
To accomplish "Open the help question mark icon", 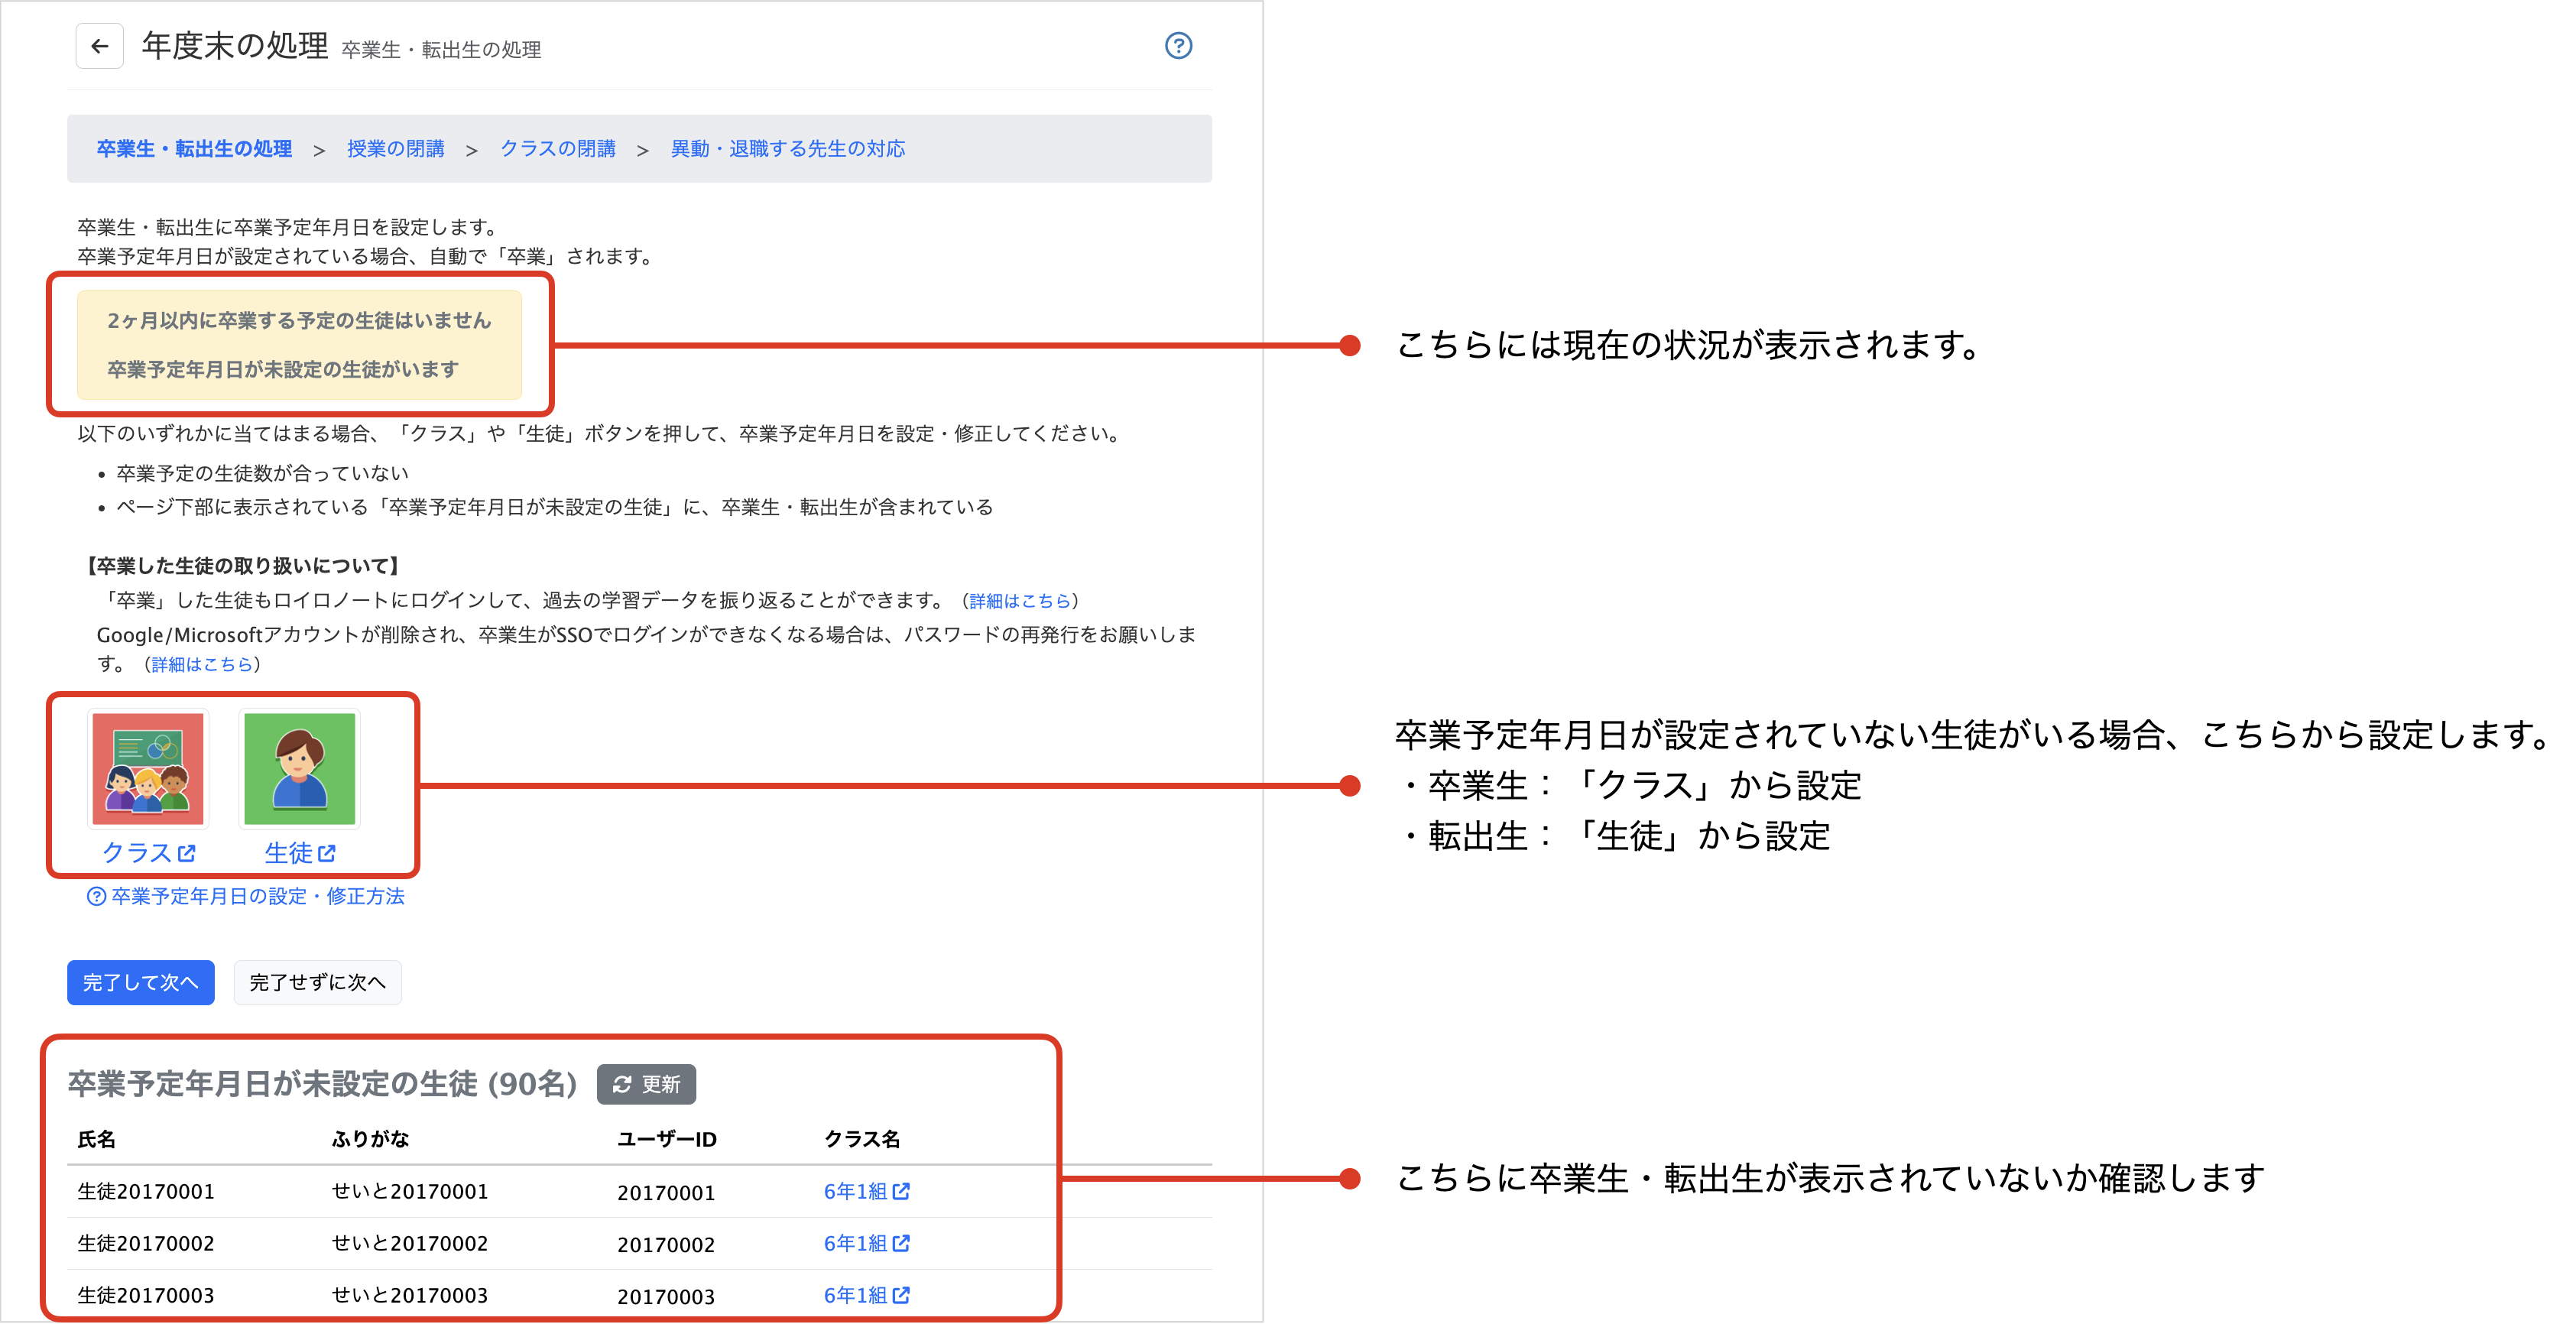I will coord(1178,46).
